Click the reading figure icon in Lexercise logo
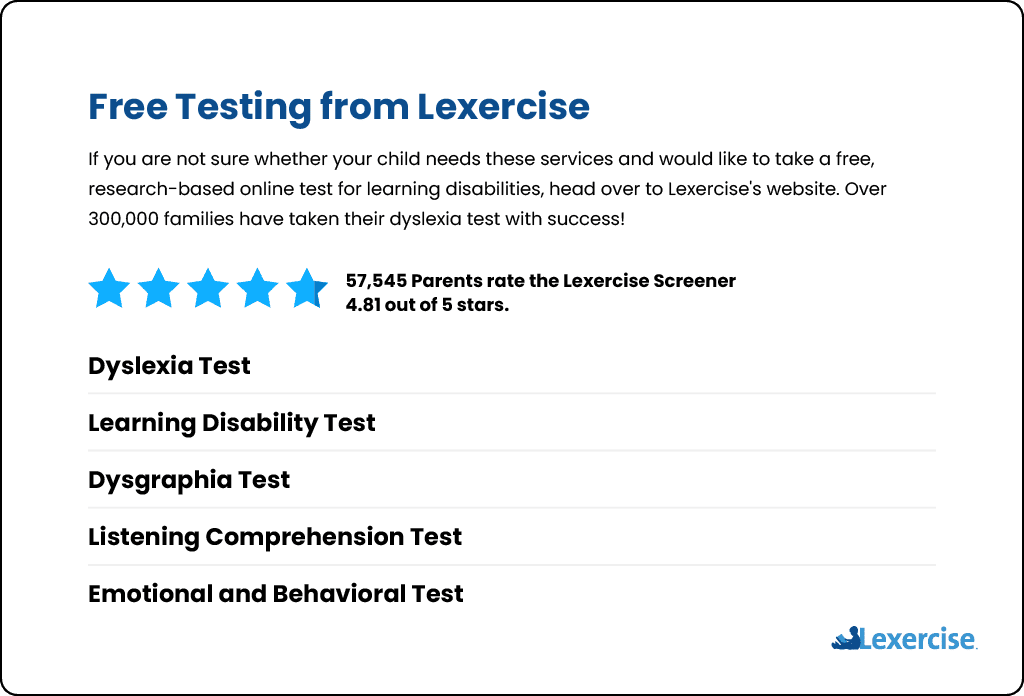This screenshot has height=696, width=1024. click(x=846, y=638)
